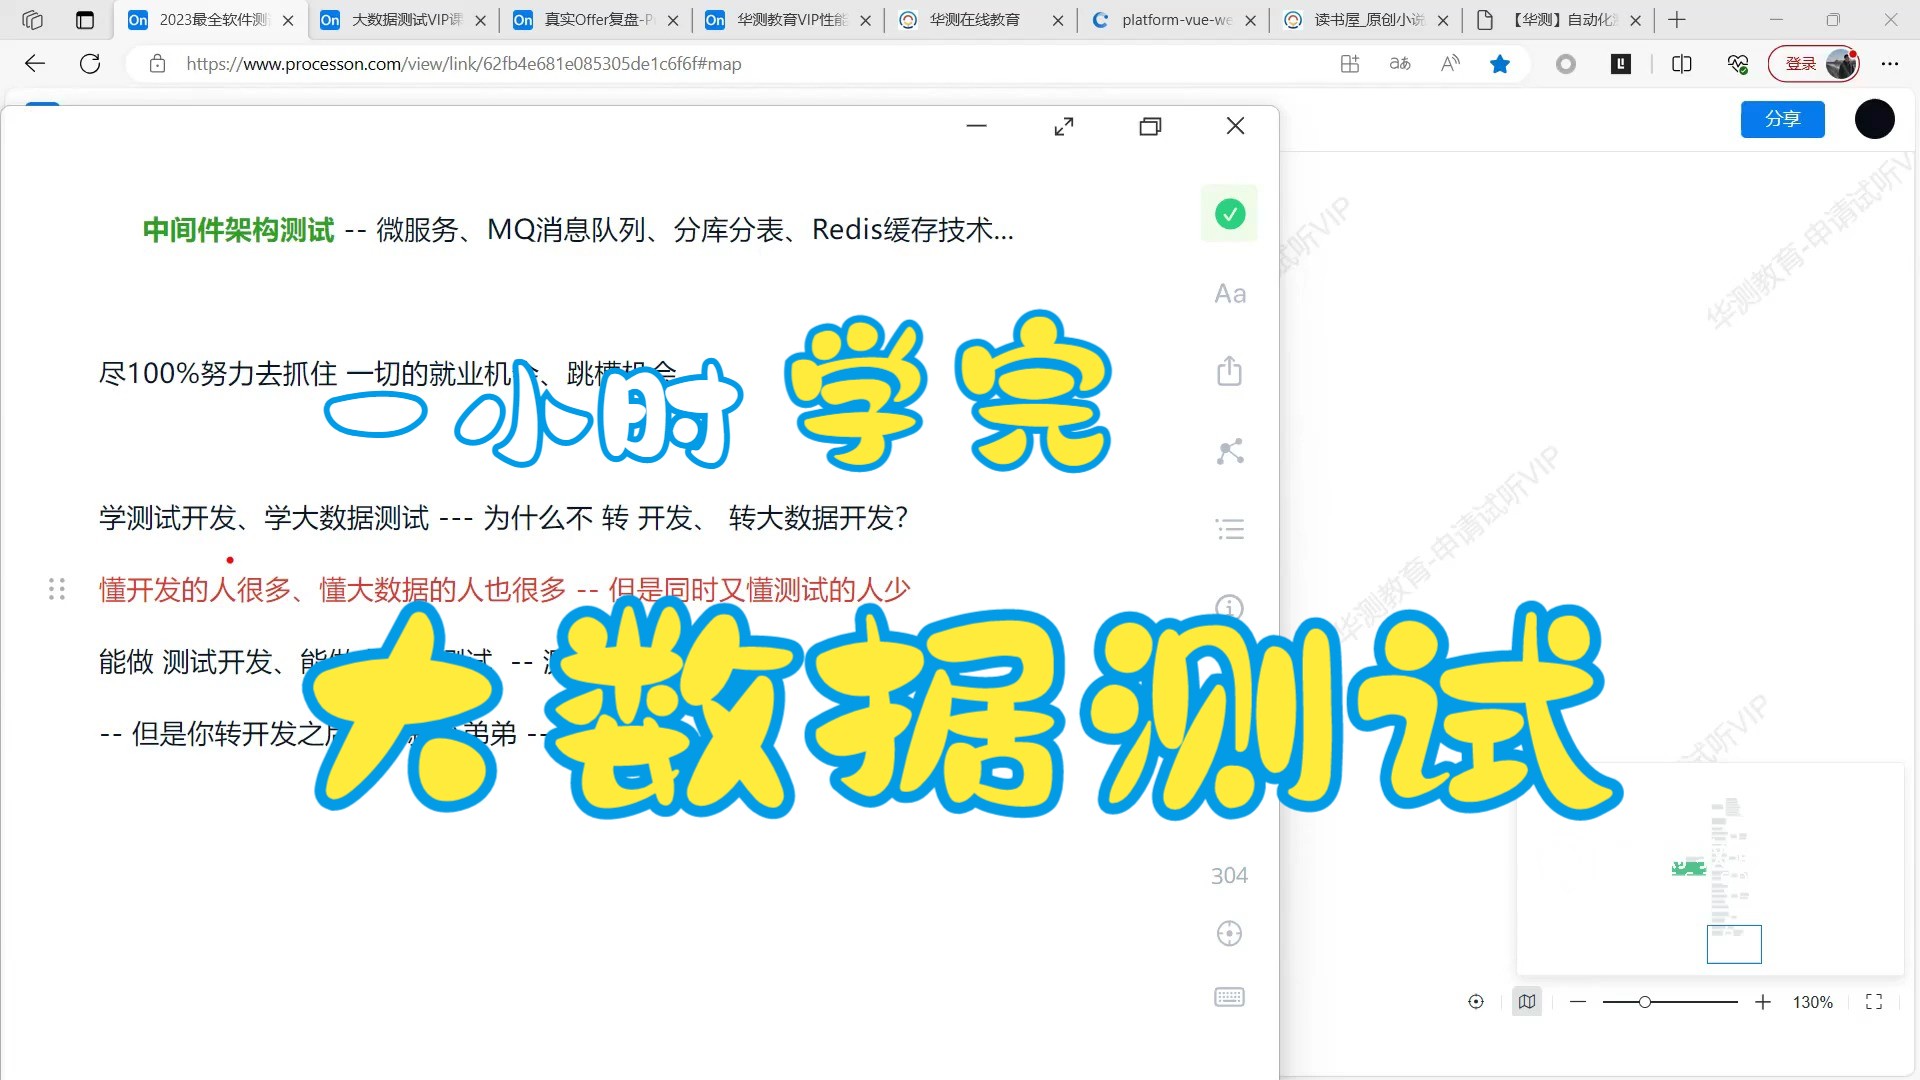Viewport: 1920px width, 1080px height.
Task: Close the 大数据测试VIP课 tab
Action: [x=480, y=20]
